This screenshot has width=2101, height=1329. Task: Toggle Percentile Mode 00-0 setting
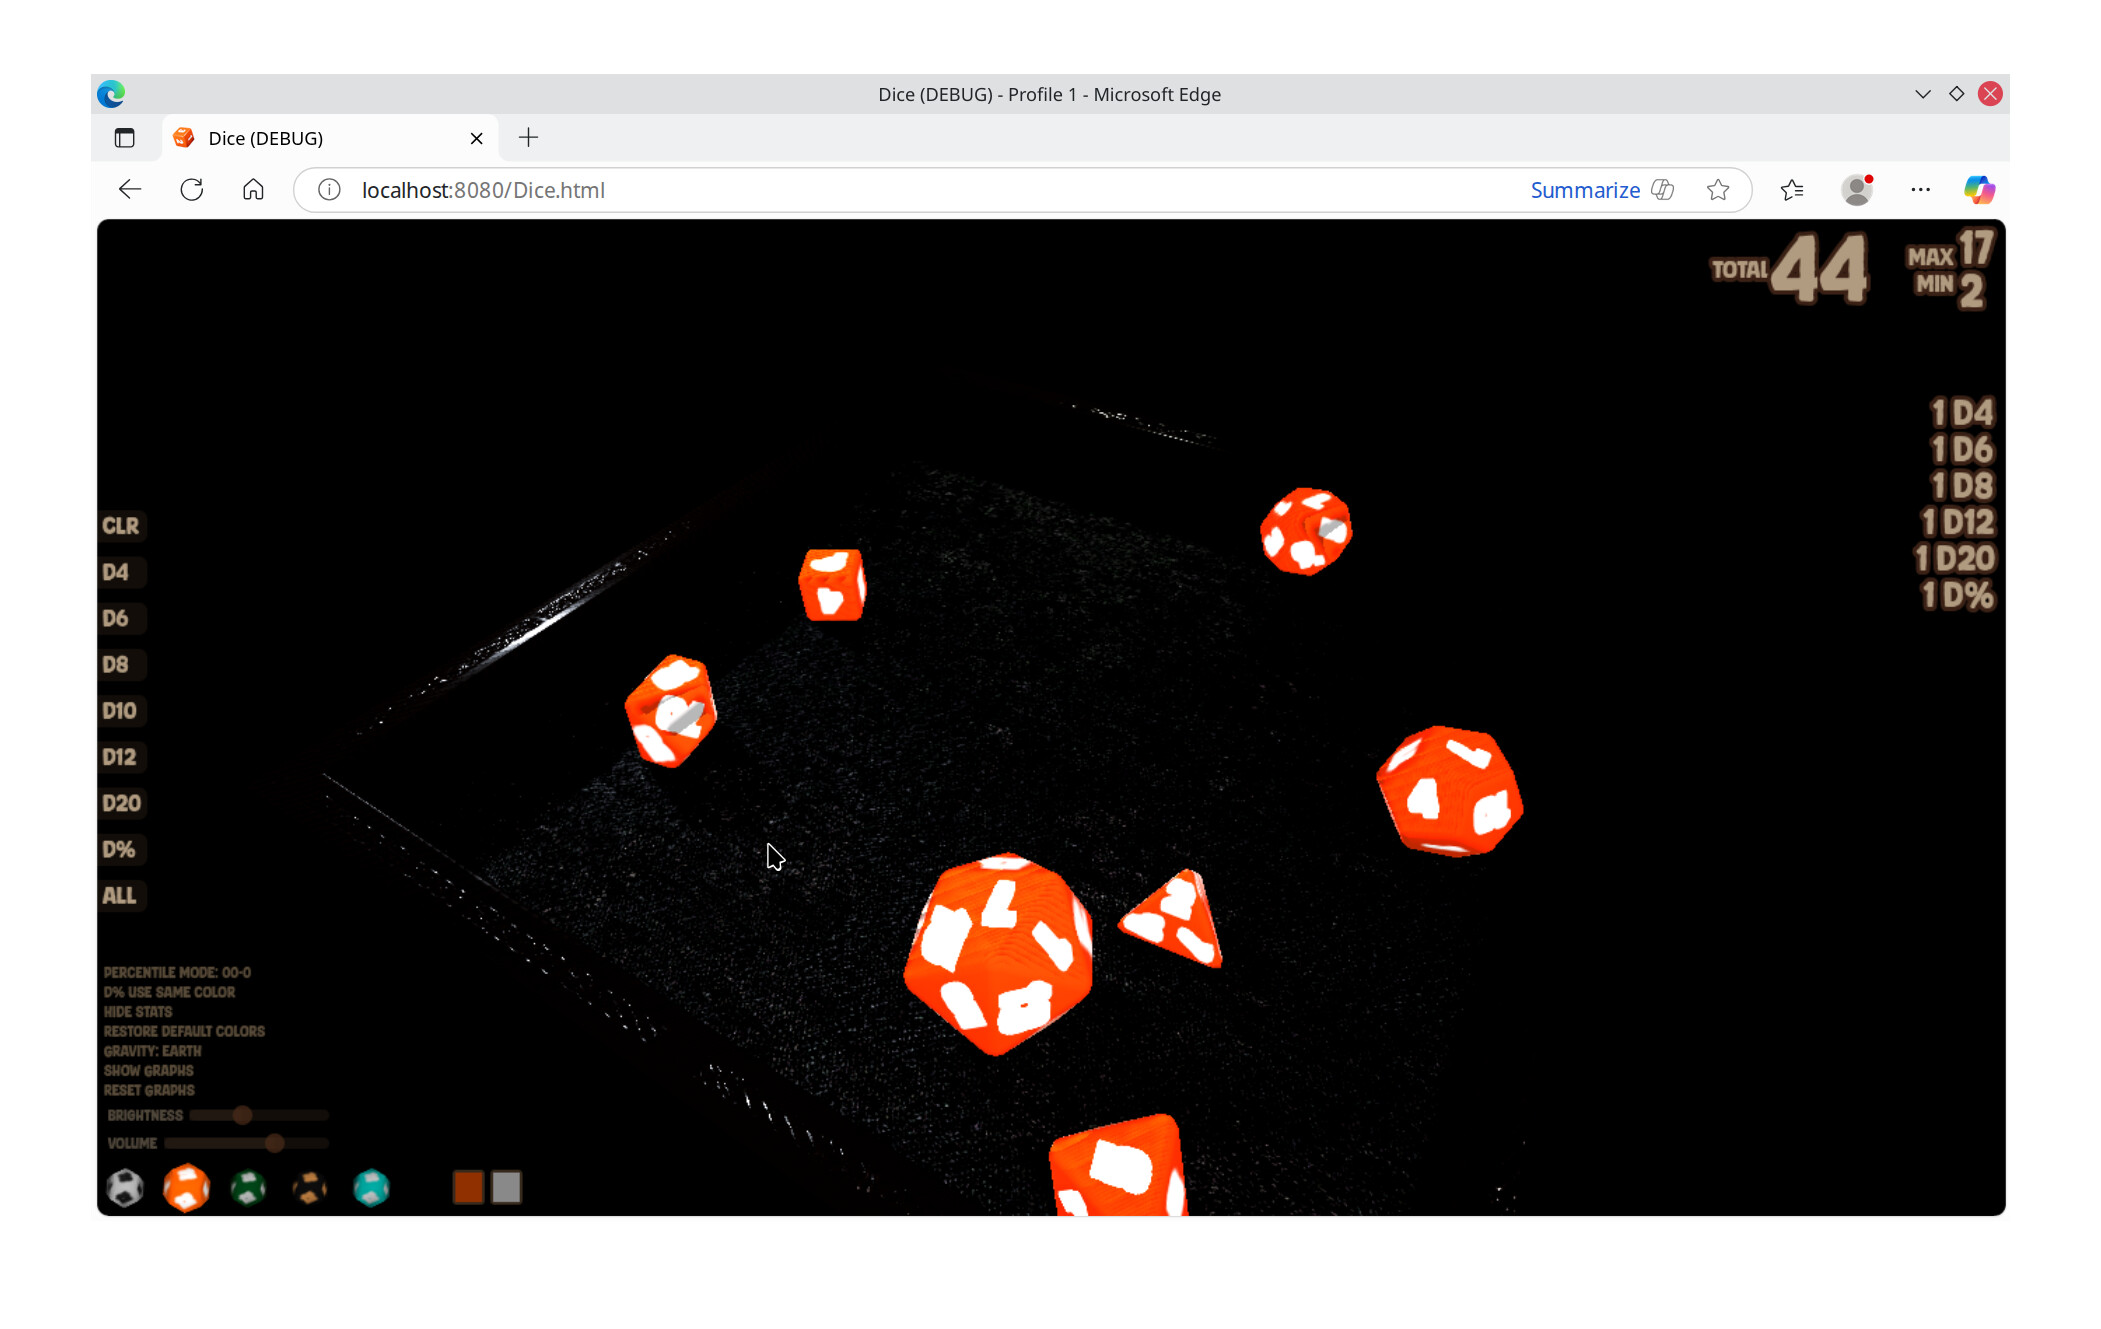click(x=177, y=972)
